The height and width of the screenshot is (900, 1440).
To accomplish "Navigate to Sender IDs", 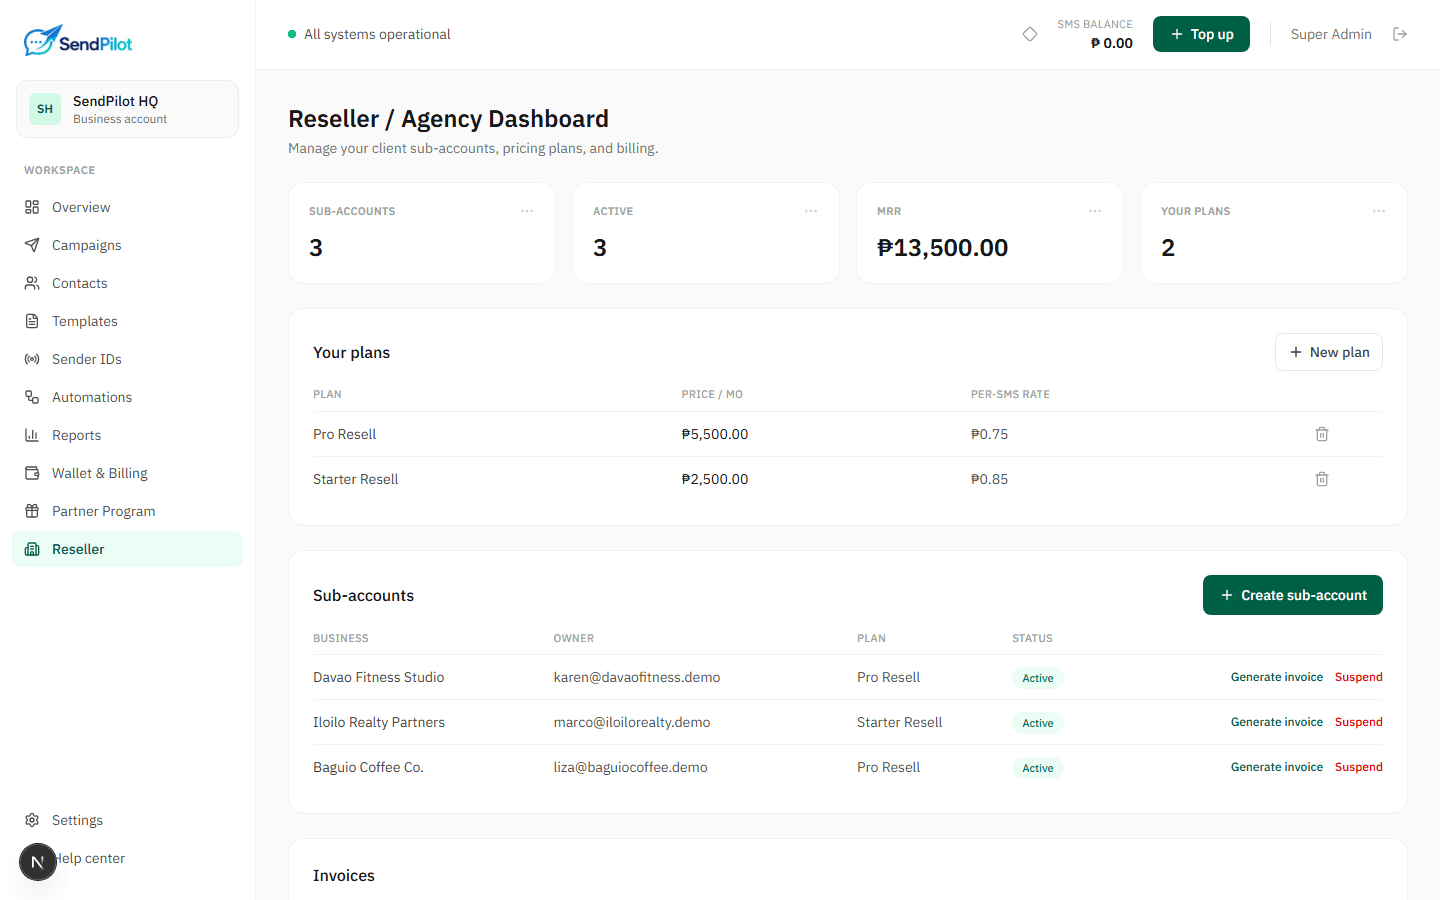I will tap(127, 359).
